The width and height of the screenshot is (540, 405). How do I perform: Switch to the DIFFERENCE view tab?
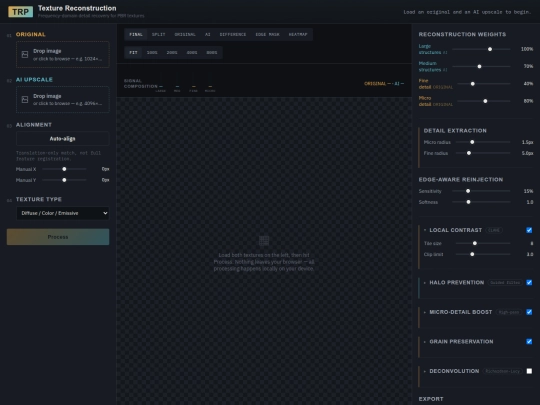233,34
